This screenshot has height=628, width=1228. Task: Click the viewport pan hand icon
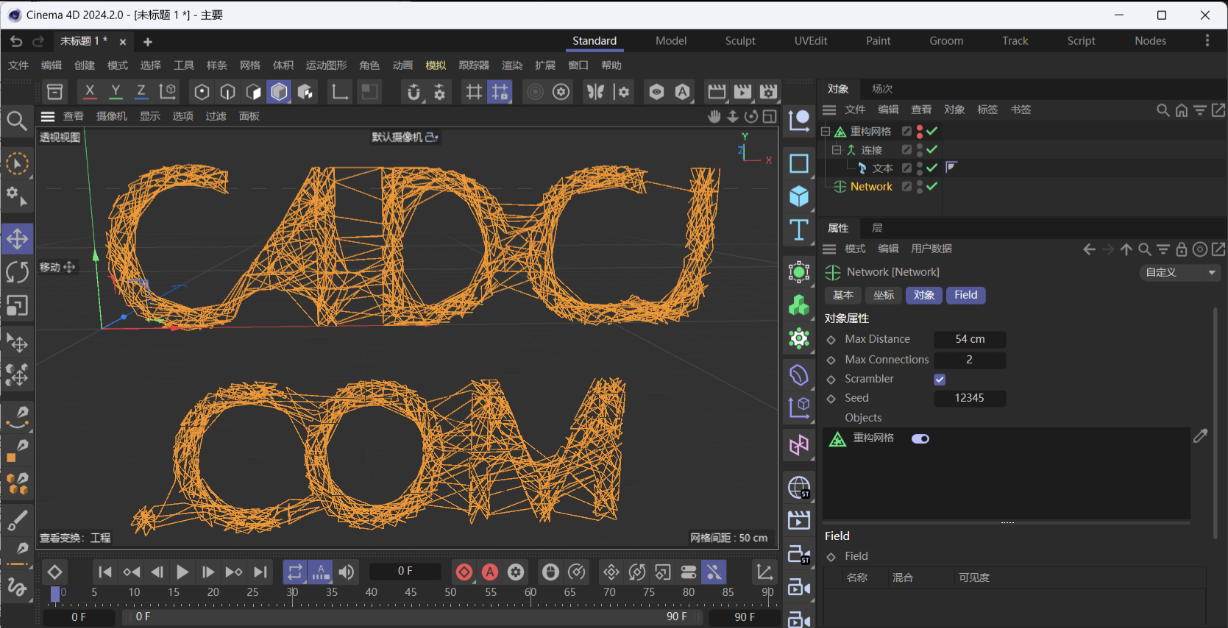click(715, 116)
